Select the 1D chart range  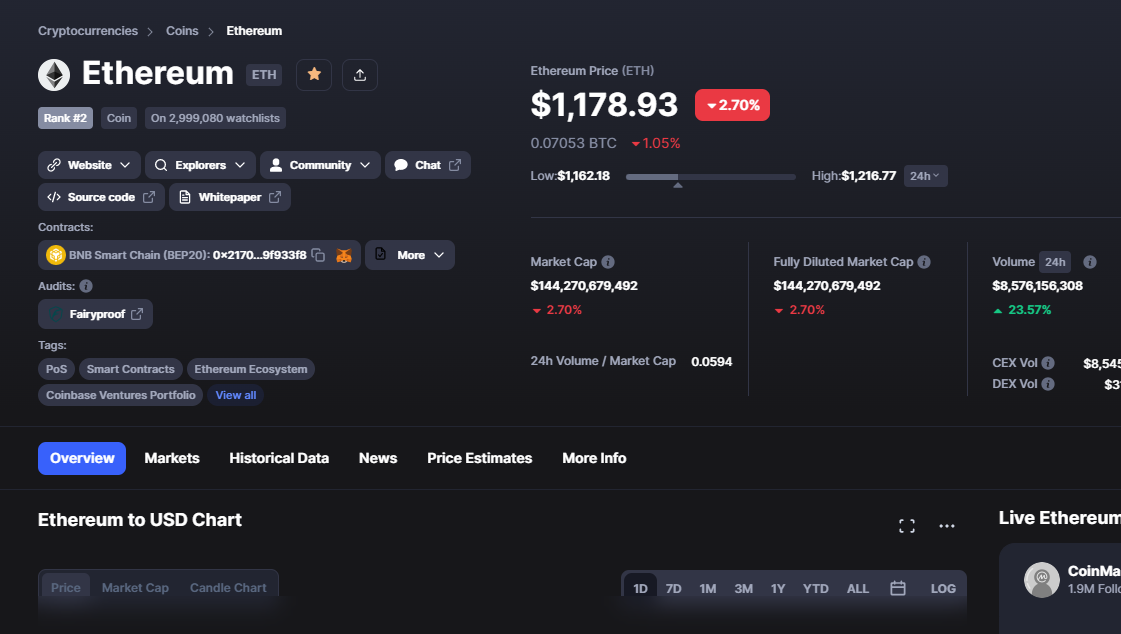[x=640, y=588]
